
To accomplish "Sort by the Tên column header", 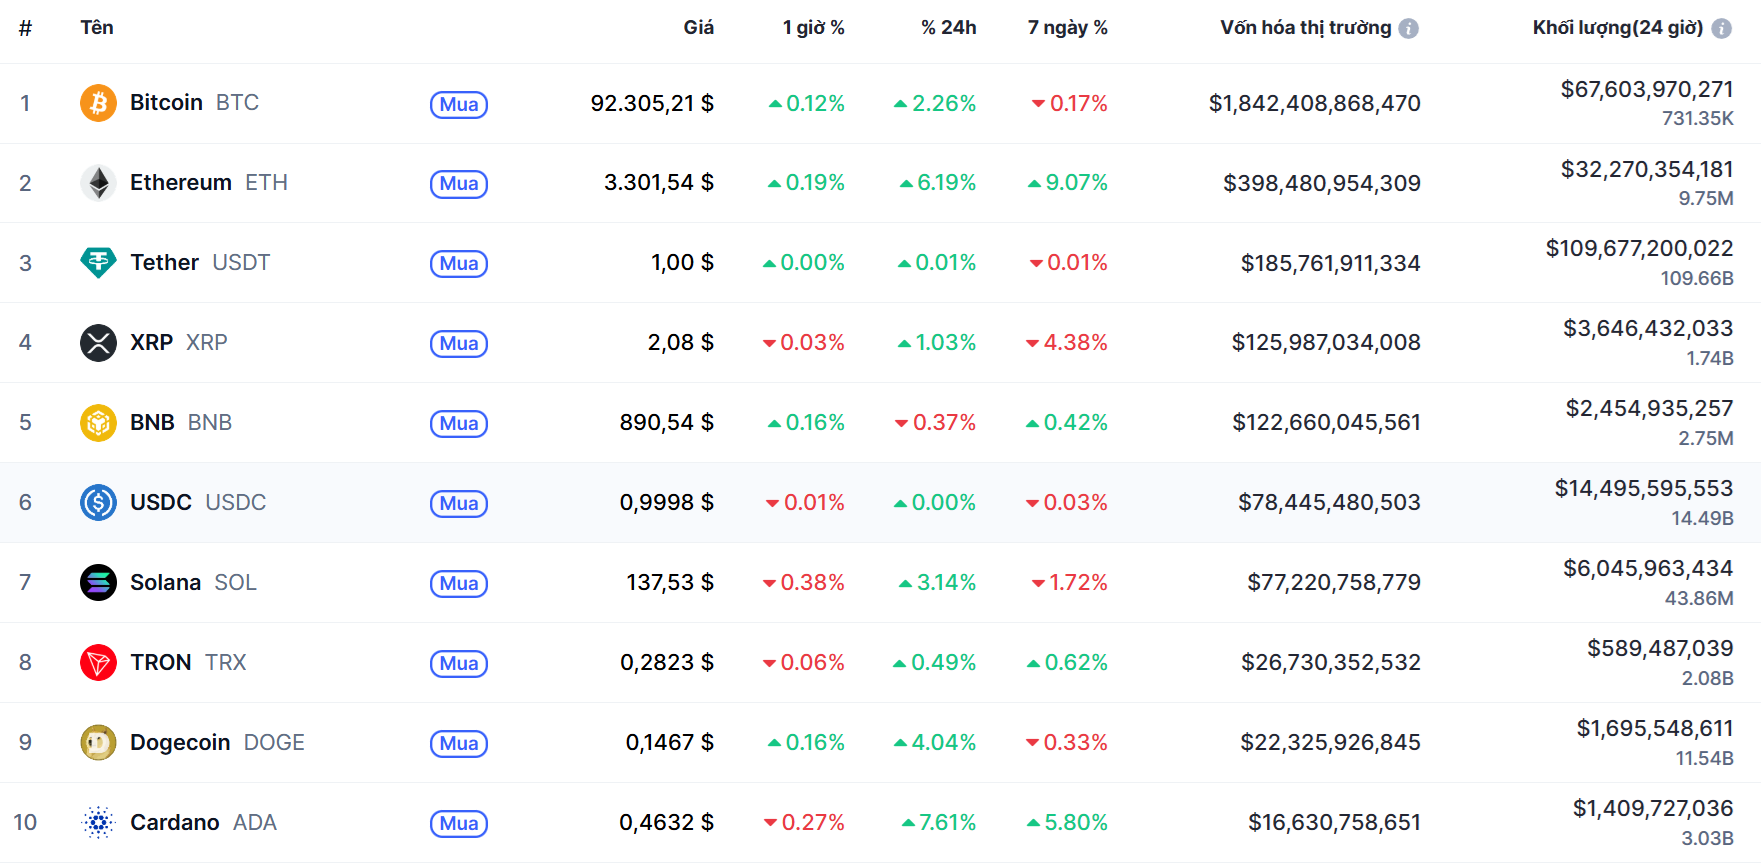I will (97, 28).
